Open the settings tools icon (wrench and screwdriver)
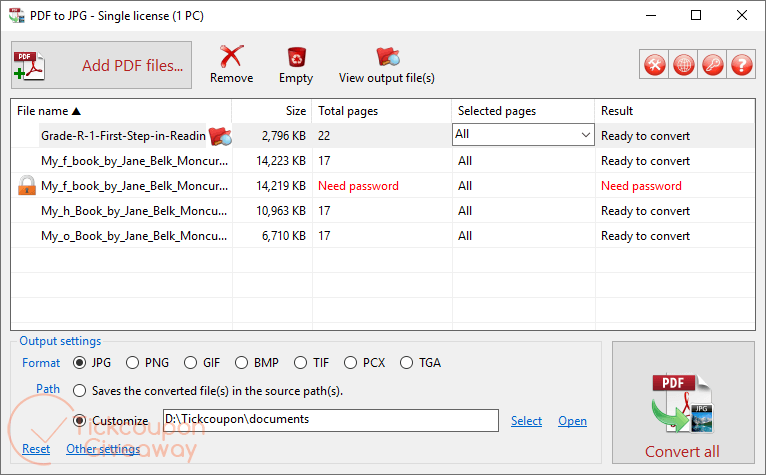 point(655,65)
